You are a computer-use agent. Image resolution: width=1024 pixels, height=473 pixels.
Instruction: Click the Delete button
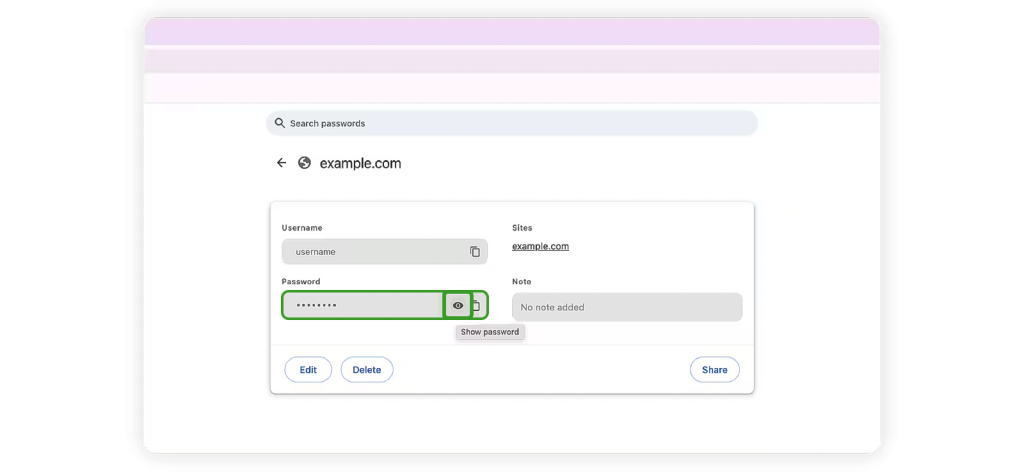pos(367,370)
